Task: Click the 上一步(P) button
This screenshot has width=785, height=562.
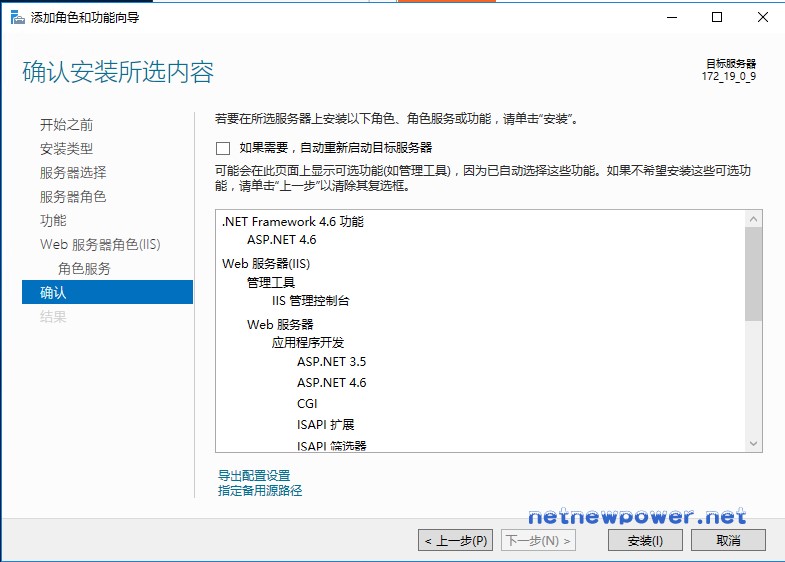Action: coord(456,540)
